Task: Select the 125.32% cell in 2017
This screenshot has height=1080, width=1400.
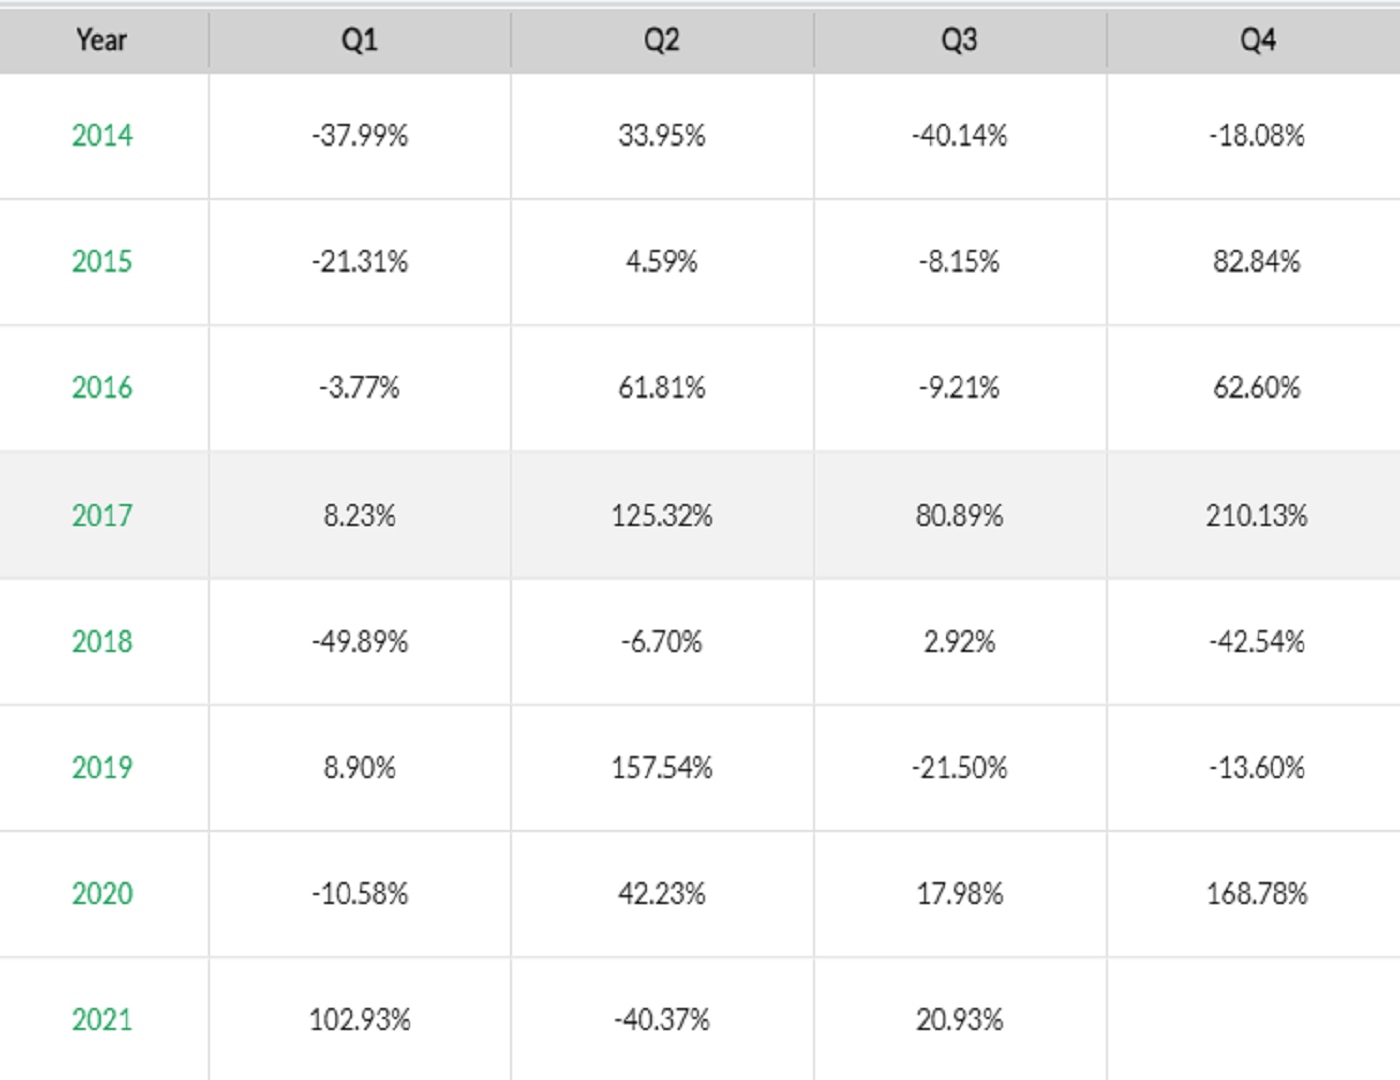Action: click(661, 515)
